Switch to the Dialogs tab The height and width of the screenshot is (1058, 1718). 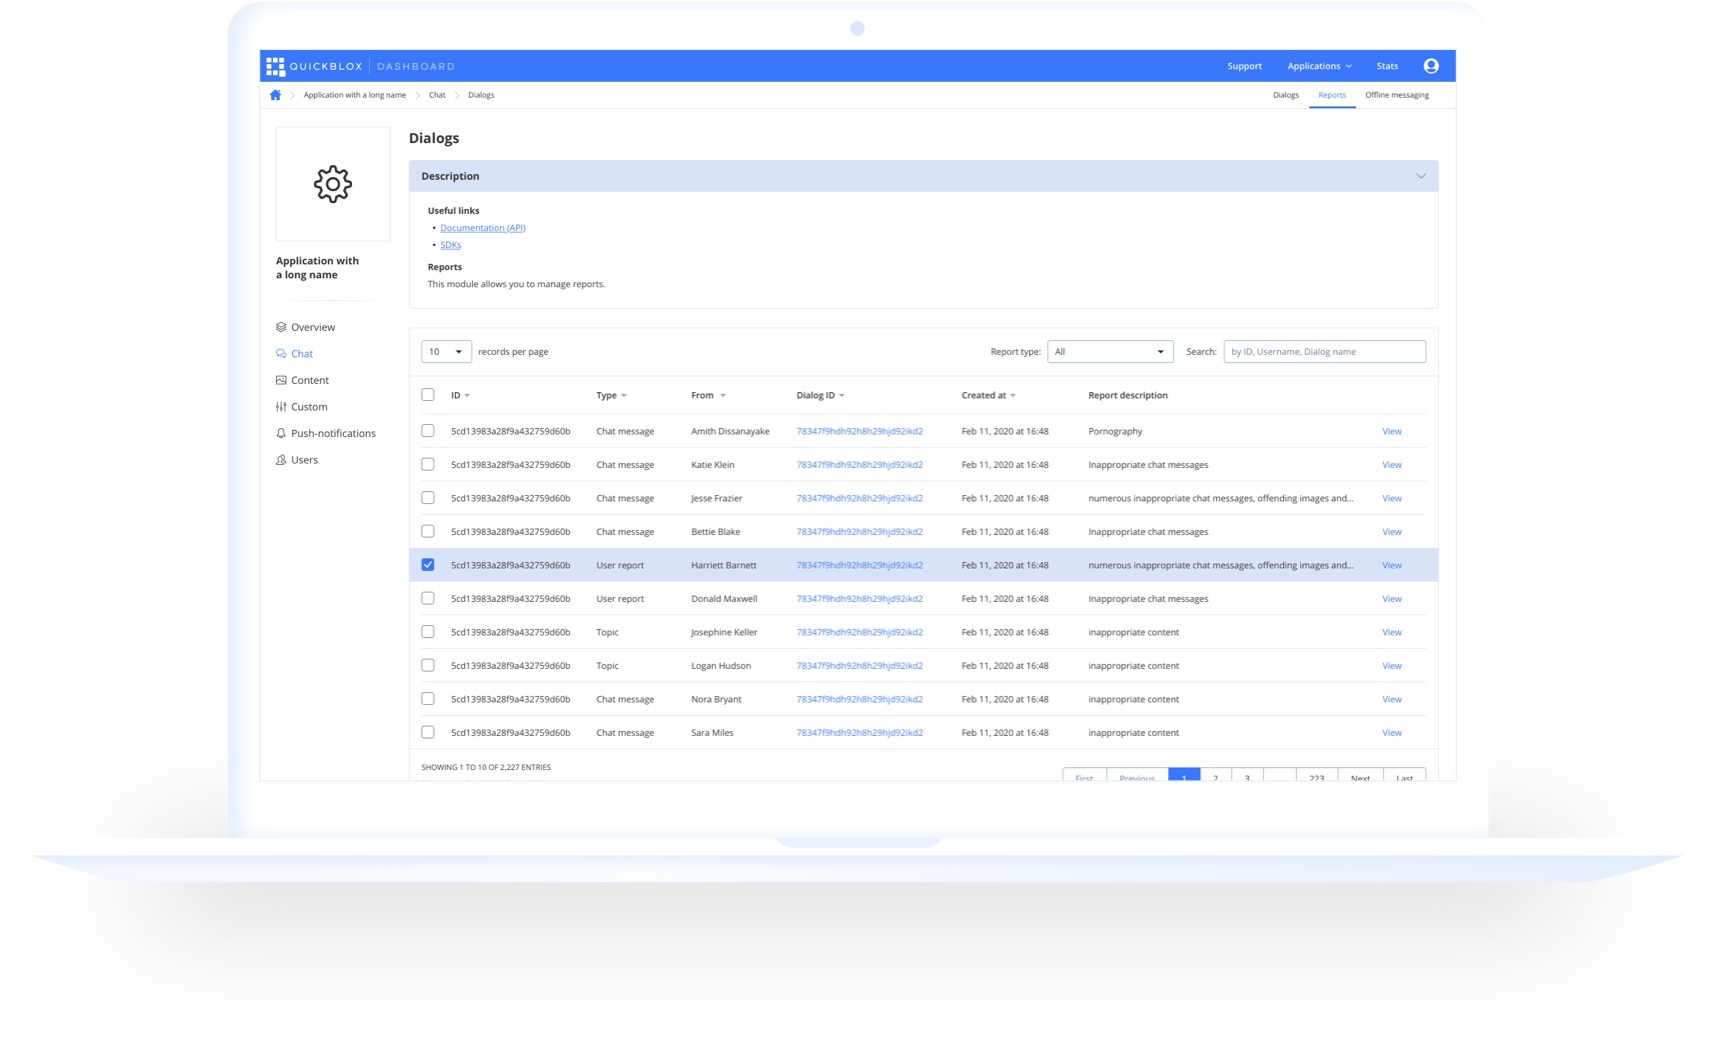(x=1285, y=95)
